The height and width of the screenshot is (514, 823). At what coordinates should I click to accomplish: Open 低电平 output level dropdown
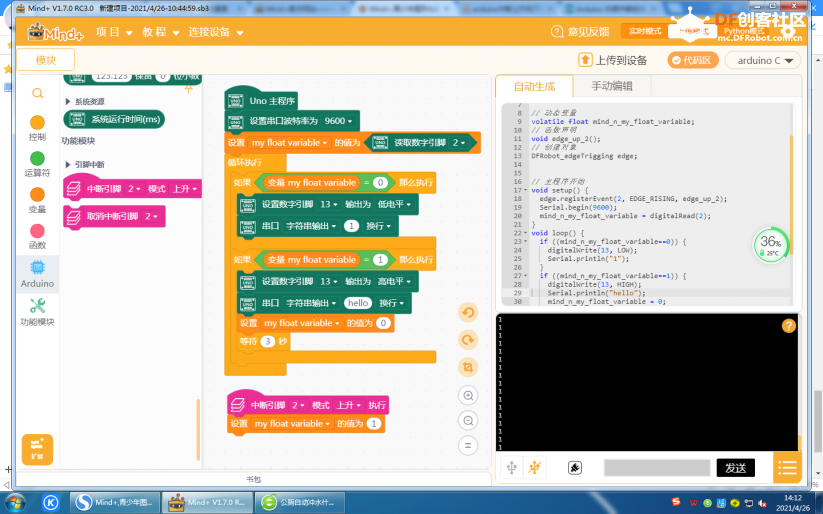[394, 204]
